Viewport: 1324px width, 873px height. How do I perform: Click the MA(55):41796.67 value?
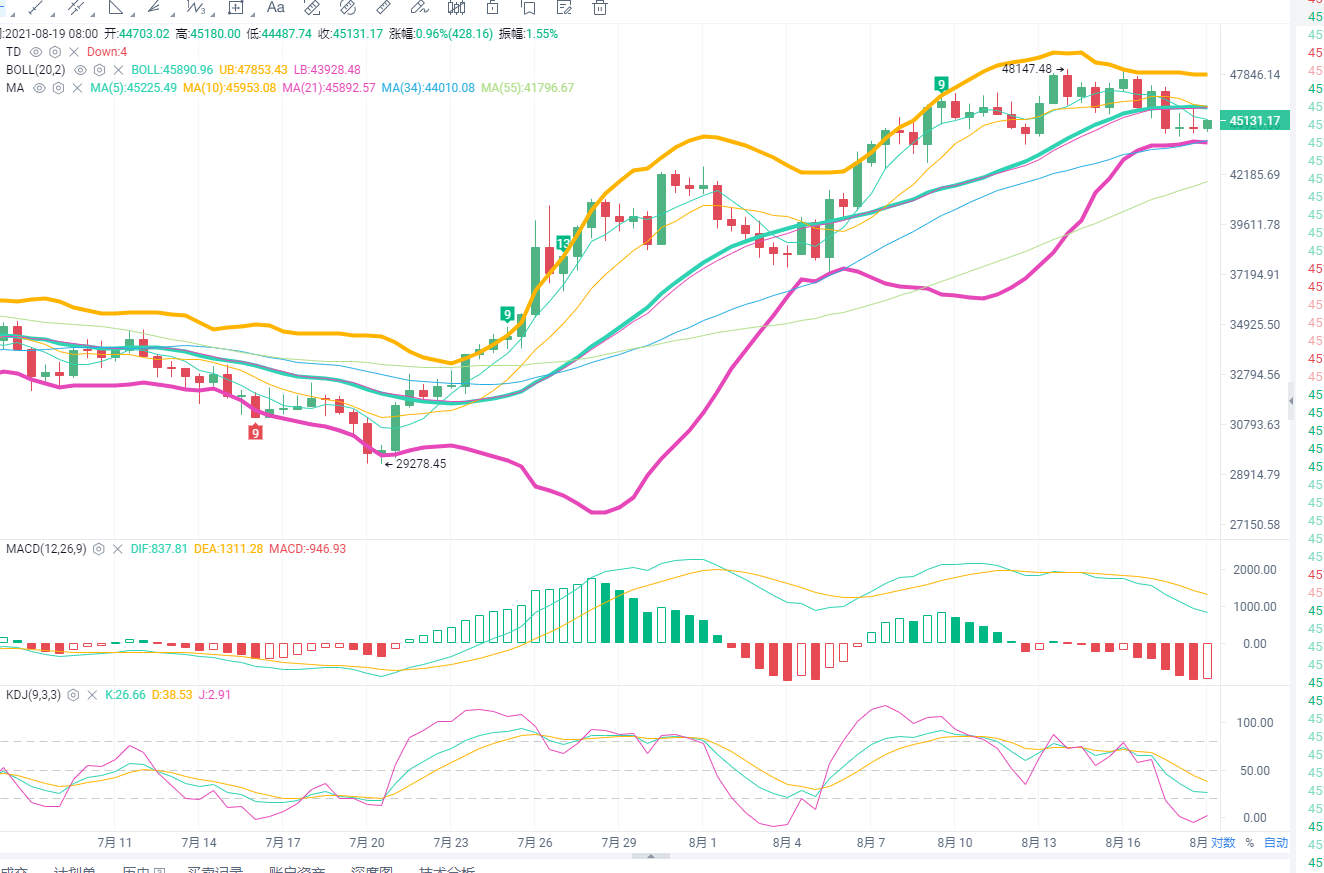[x=528, y=88]
